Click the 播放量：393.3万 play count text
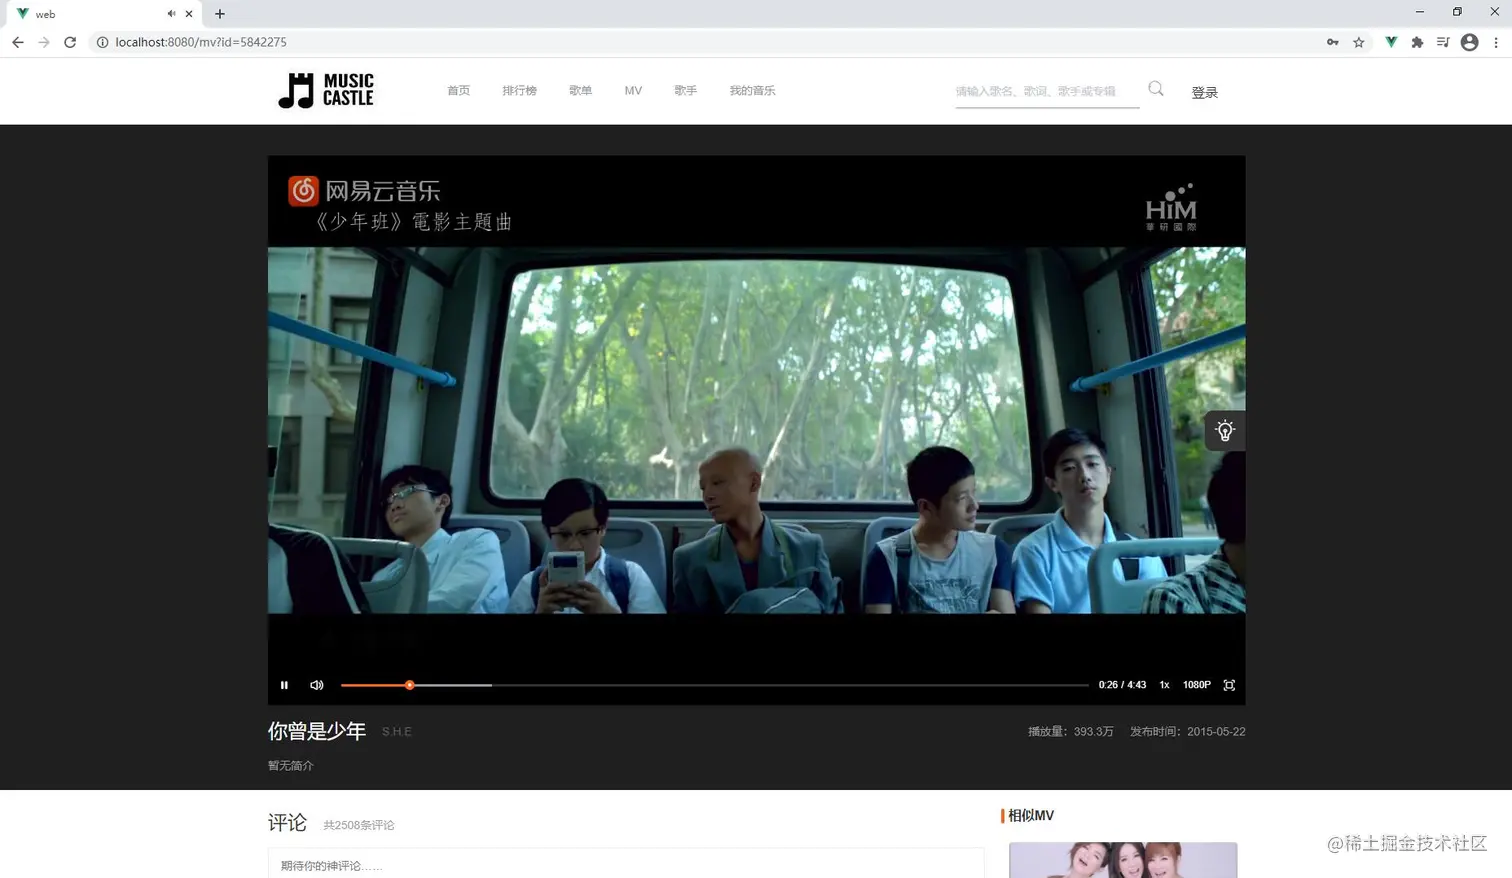The image size is (1512, 878). coord(1070,732)
